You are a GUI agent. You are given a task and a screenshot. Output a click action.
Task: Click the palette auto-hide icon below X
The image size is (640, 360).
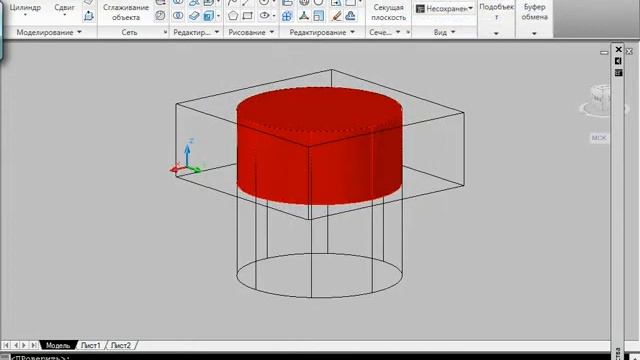(618, 61)
